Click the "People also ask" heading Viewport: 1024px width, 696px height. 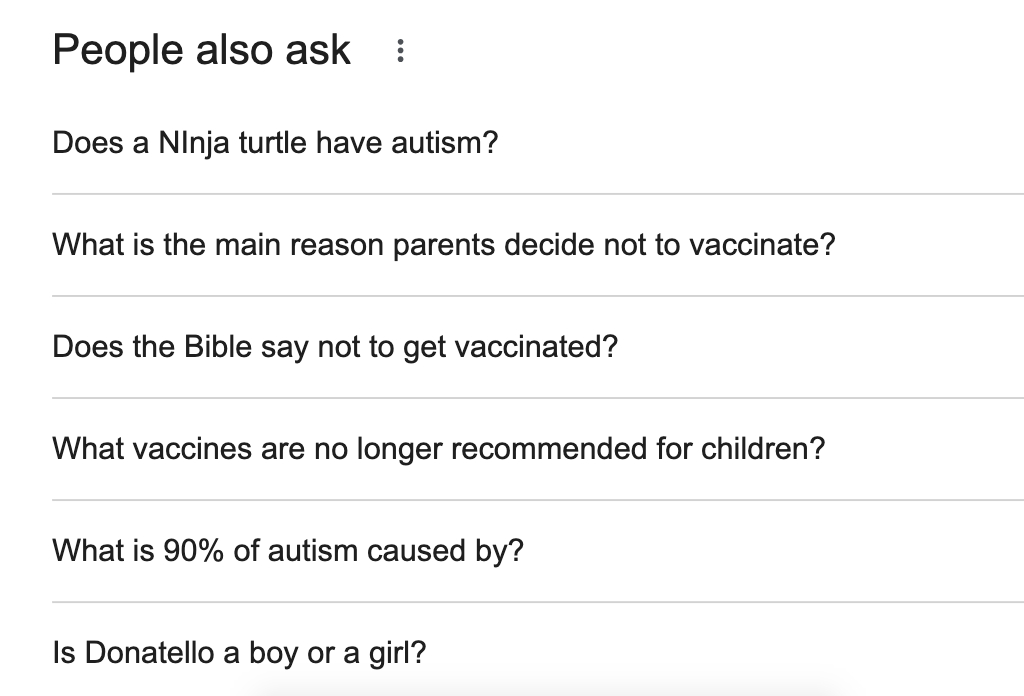coord(201,50)
